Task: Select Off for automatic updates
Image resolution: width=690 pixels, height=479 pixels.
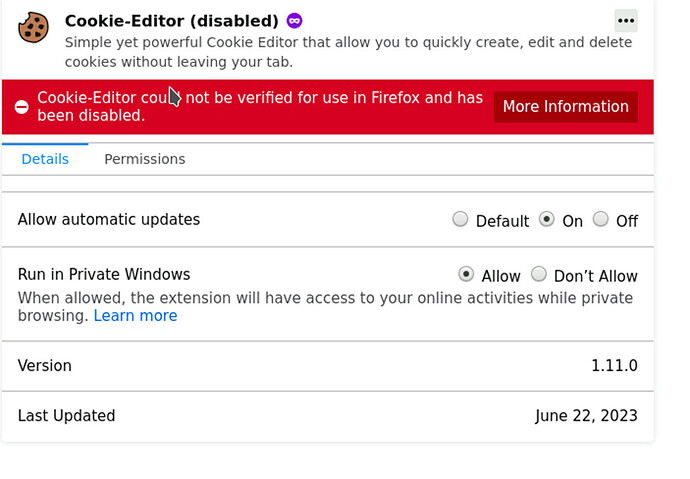Action: pos(601,220)
